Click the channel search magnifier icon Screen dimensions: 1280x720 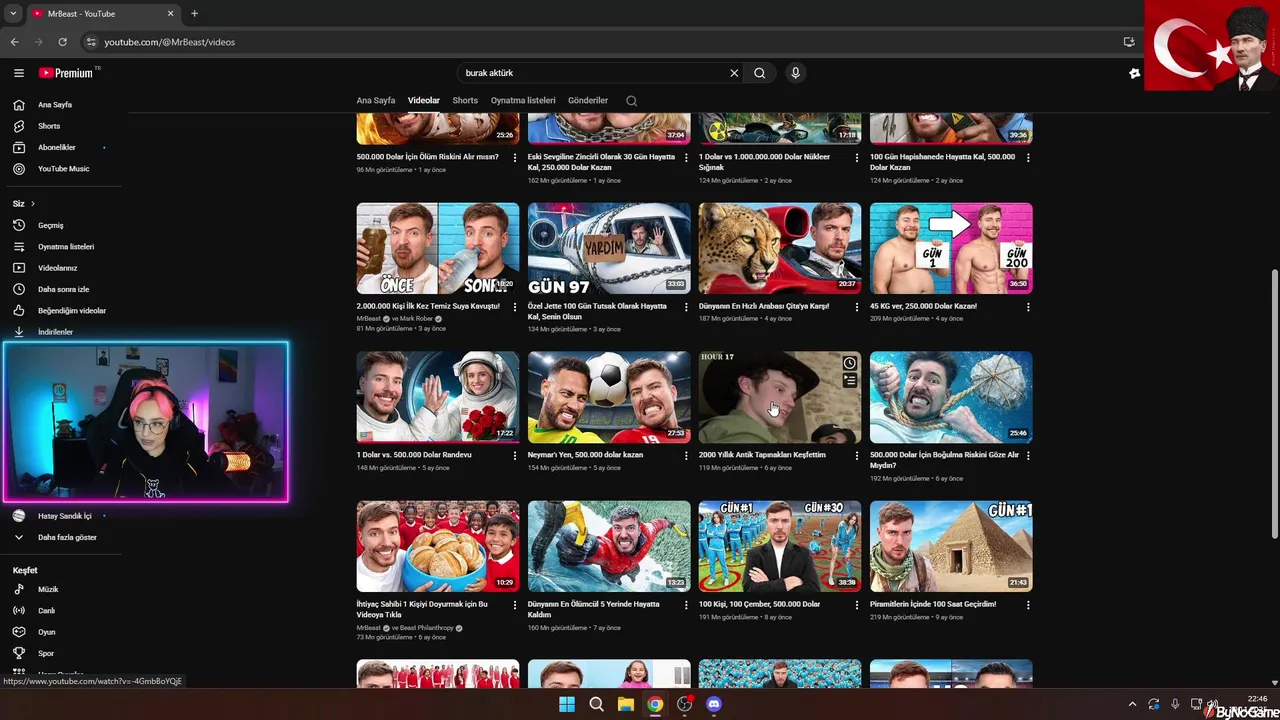tap(631, 101)
